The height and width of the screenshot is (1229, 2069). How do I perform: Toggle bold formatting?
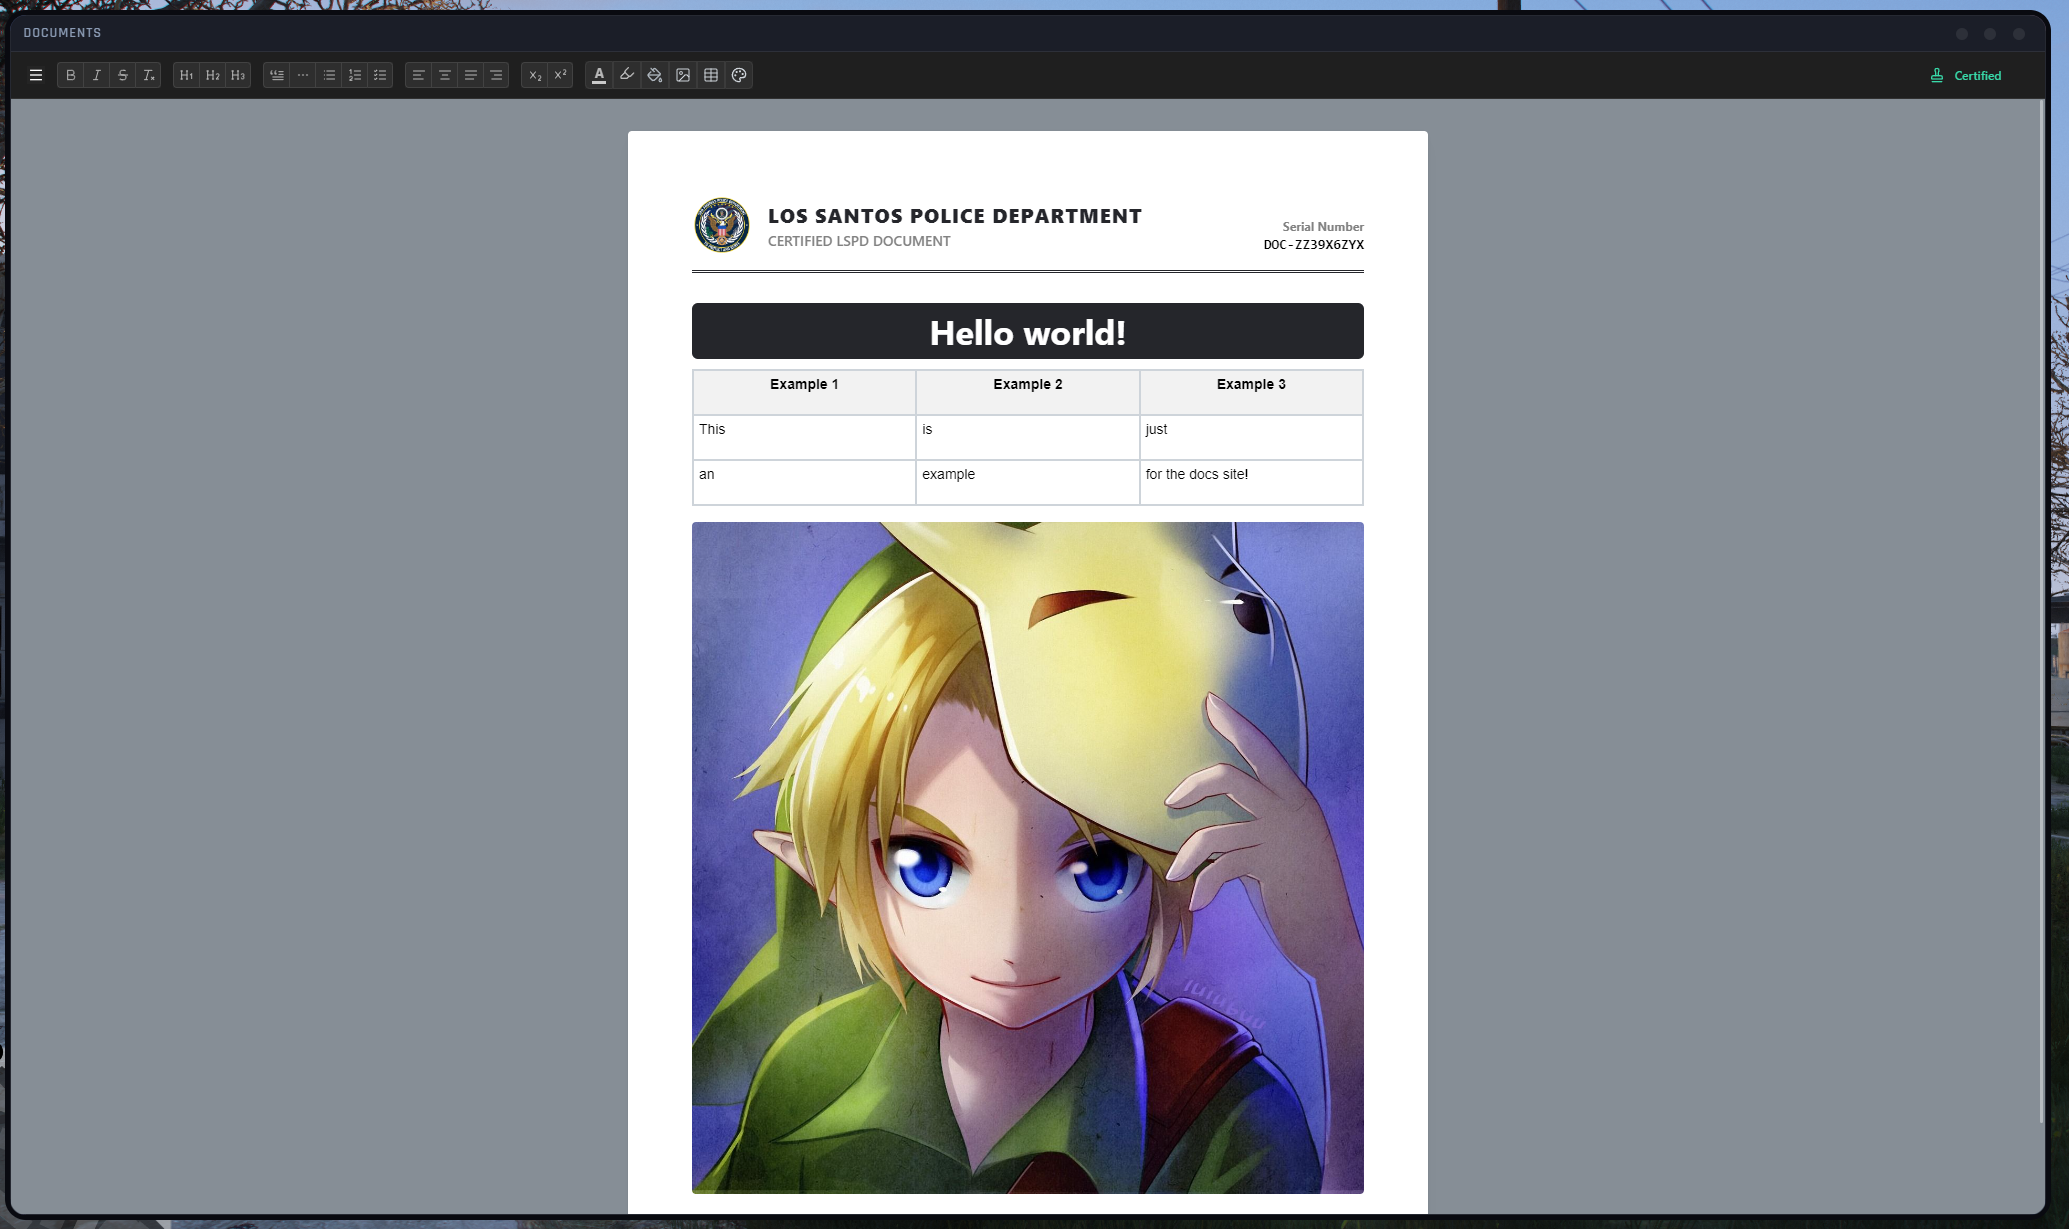point(71,75)
